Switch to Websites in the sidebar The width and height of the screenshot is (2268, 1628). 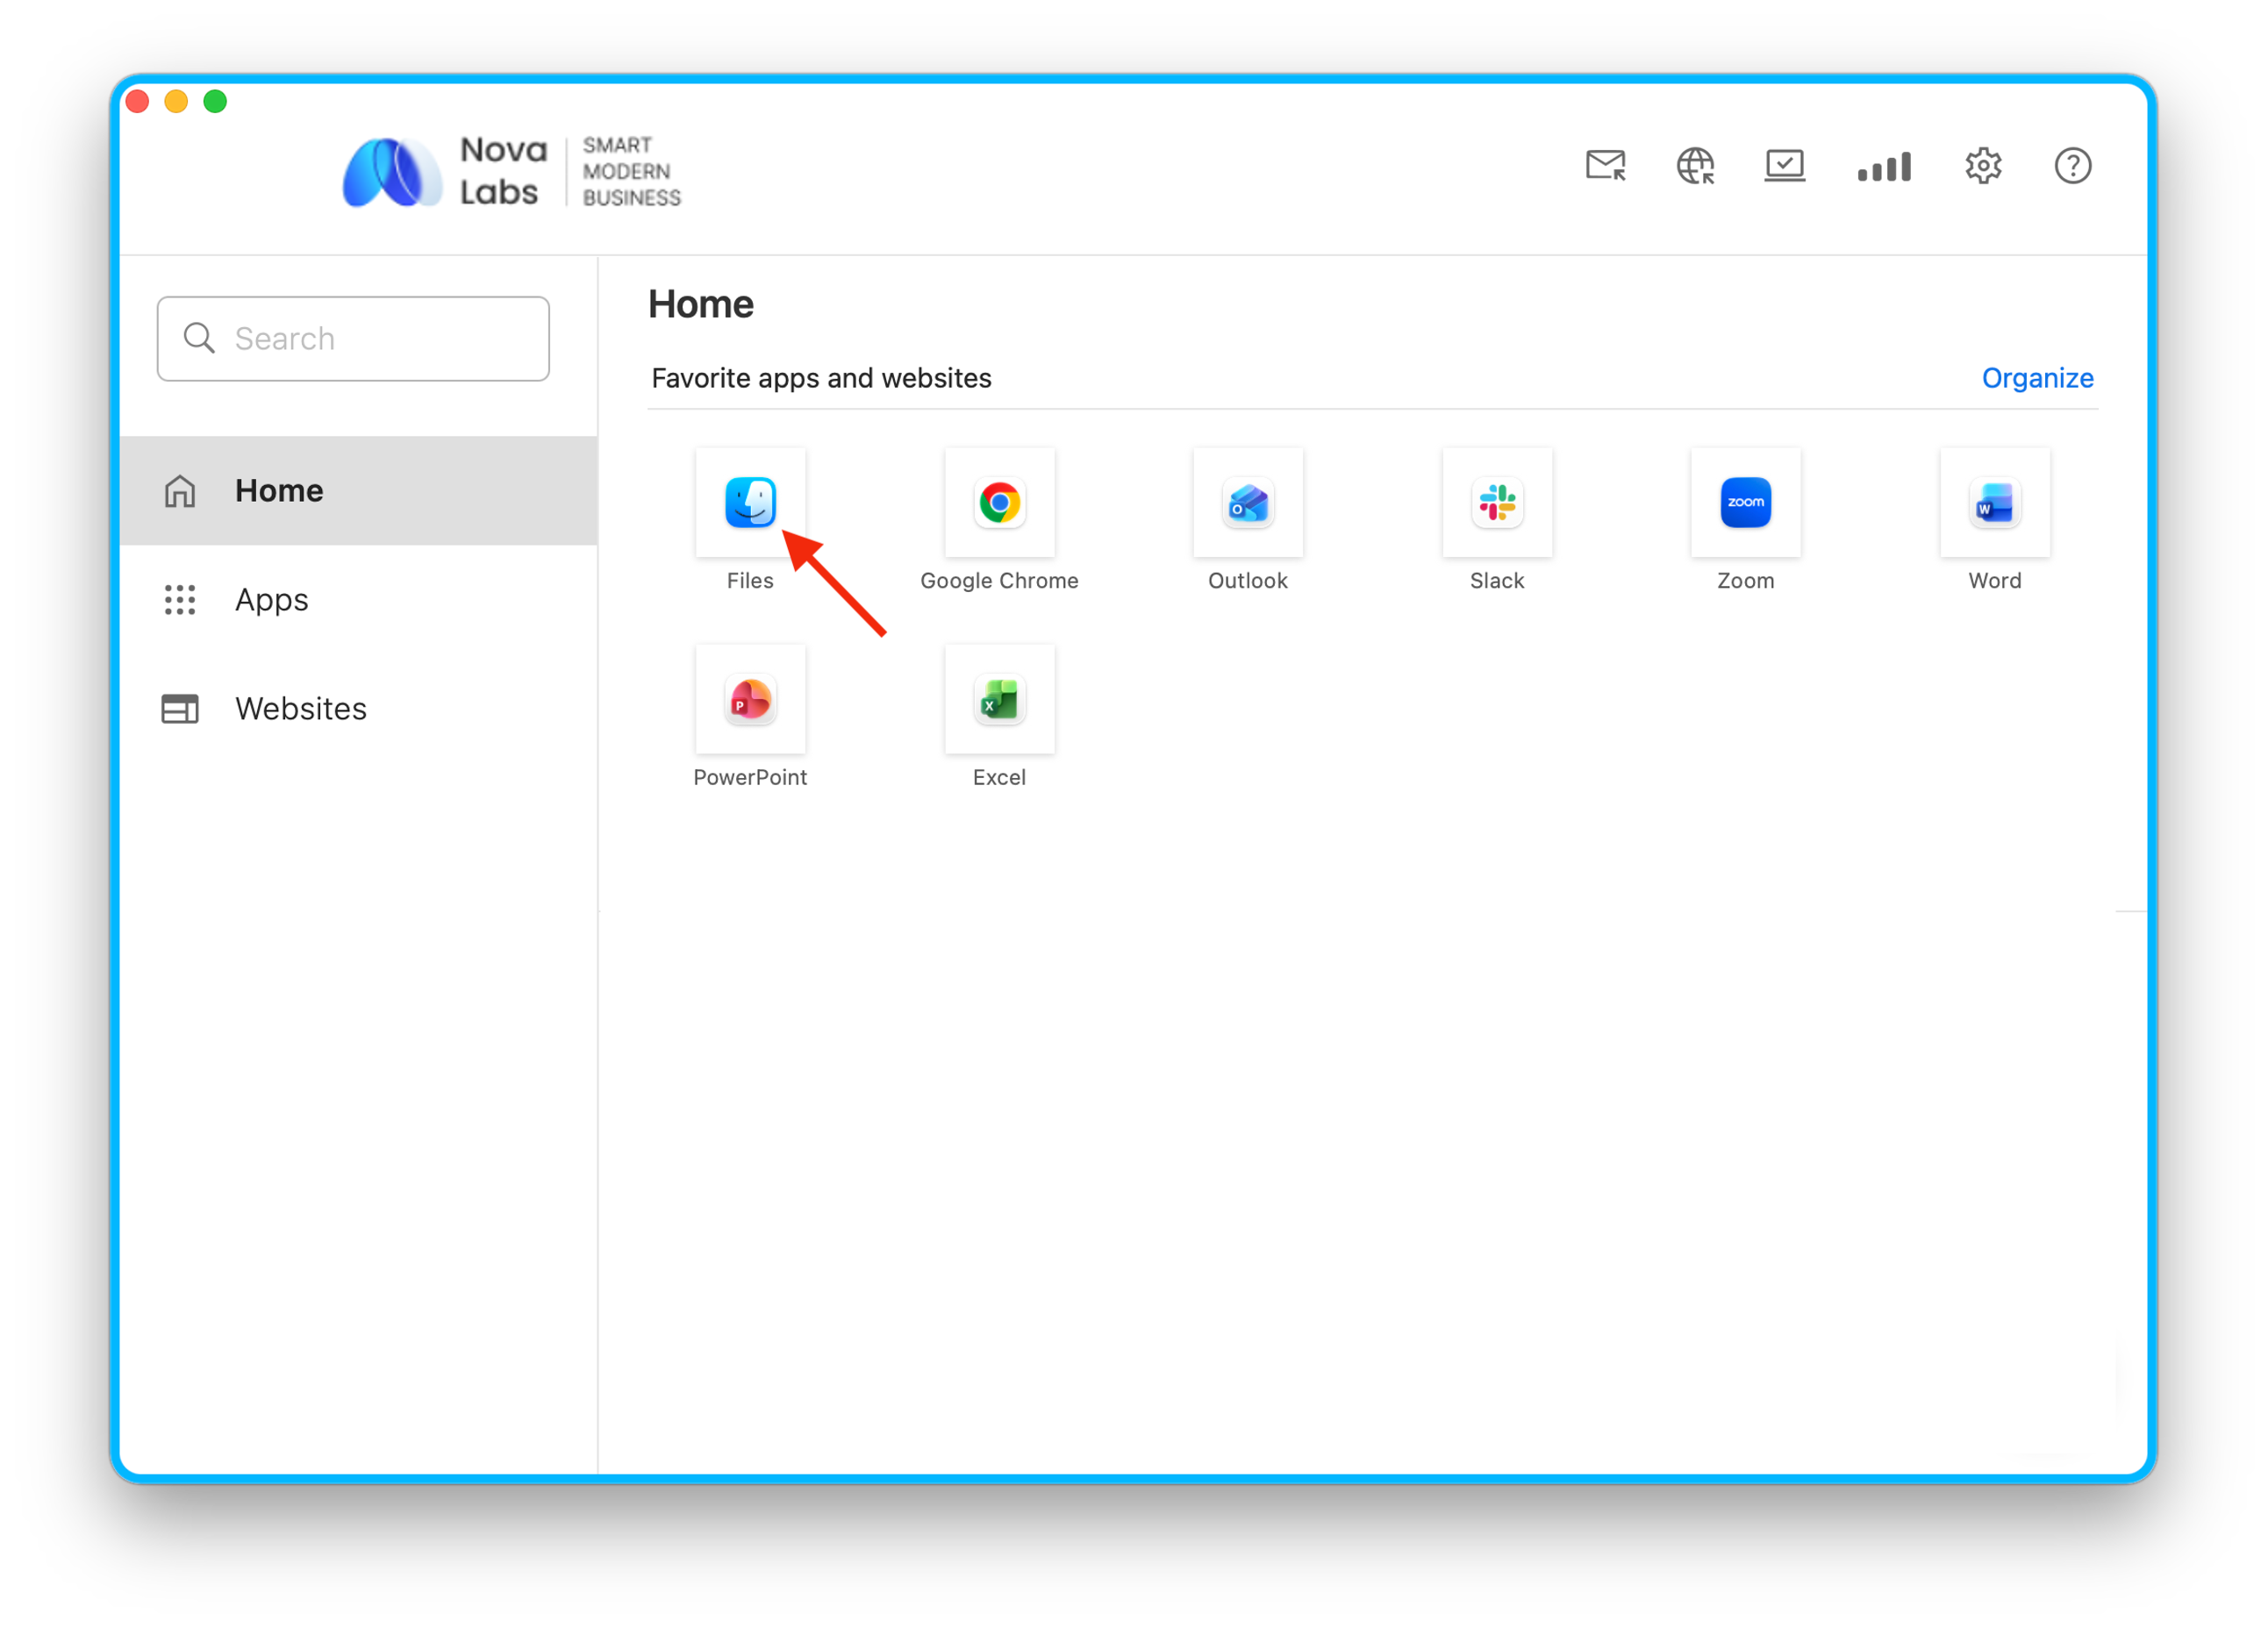click(358, 708)
